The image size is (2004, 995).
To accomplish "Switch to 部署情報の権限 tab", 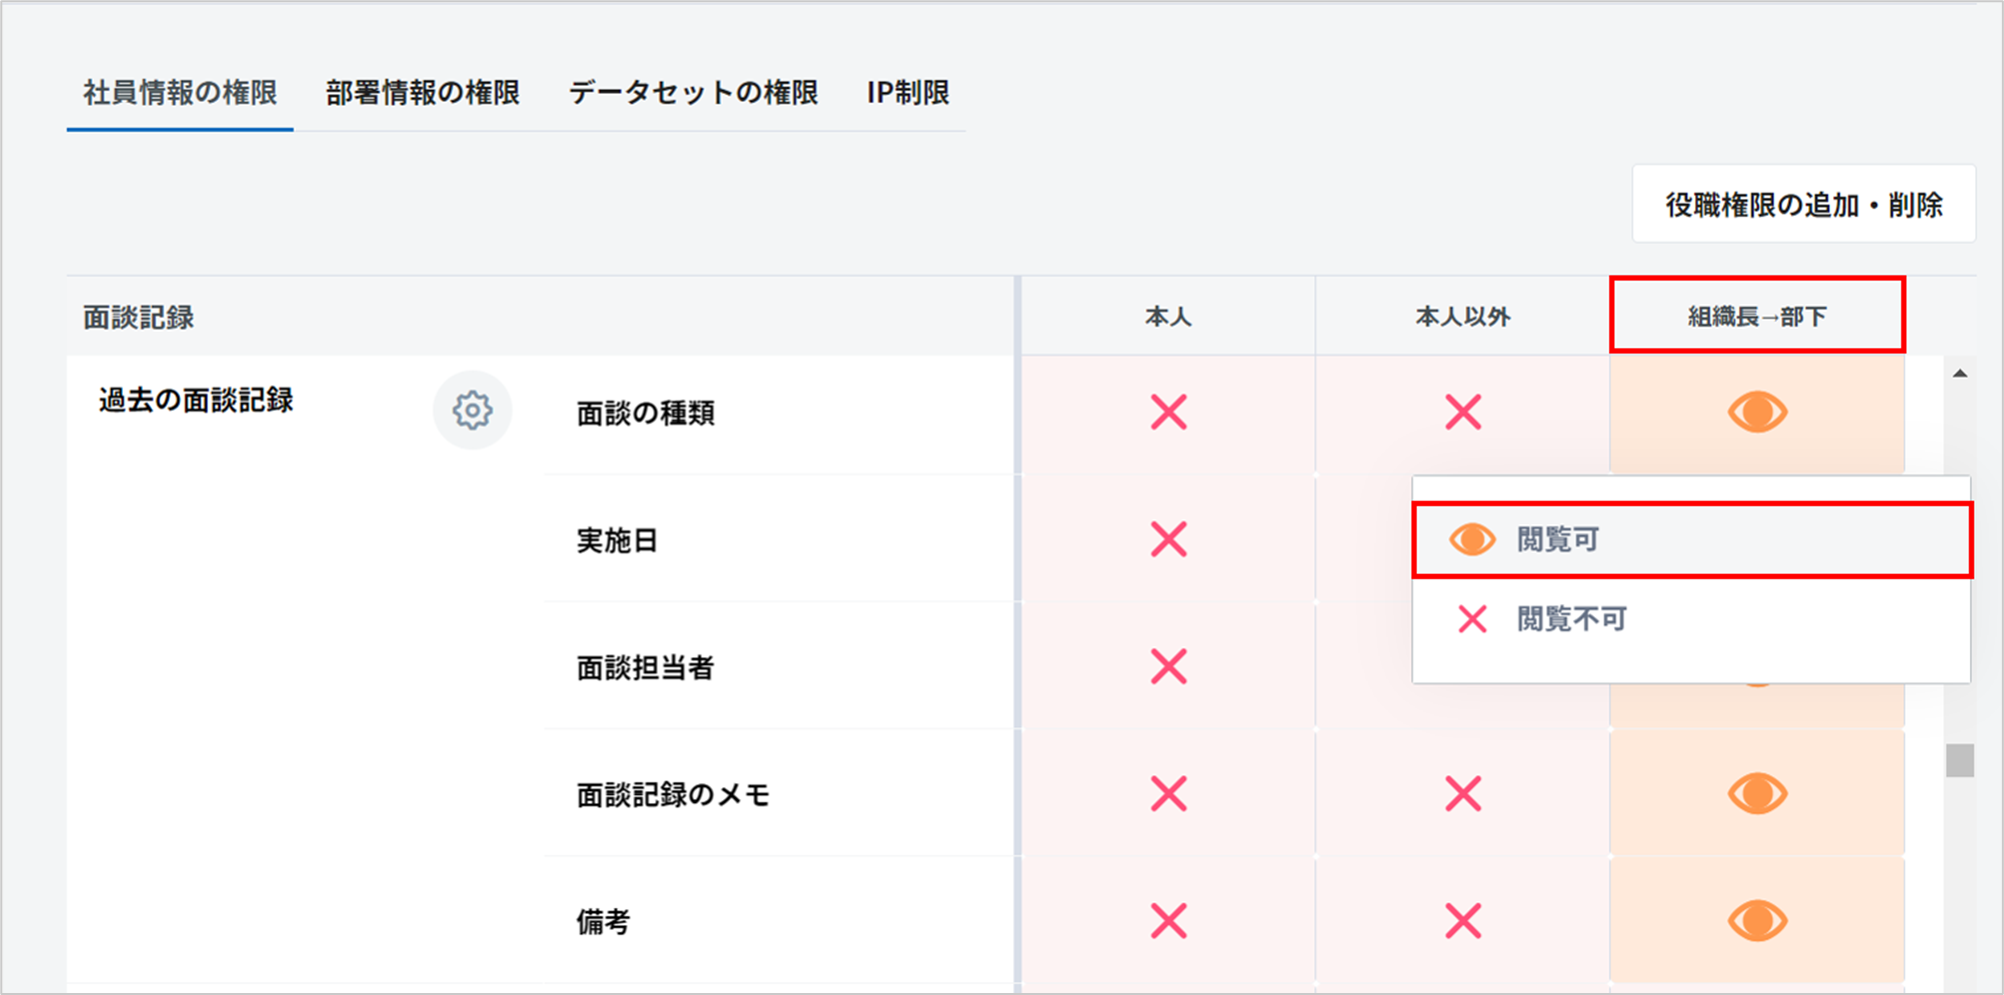I will pos(422,93).
